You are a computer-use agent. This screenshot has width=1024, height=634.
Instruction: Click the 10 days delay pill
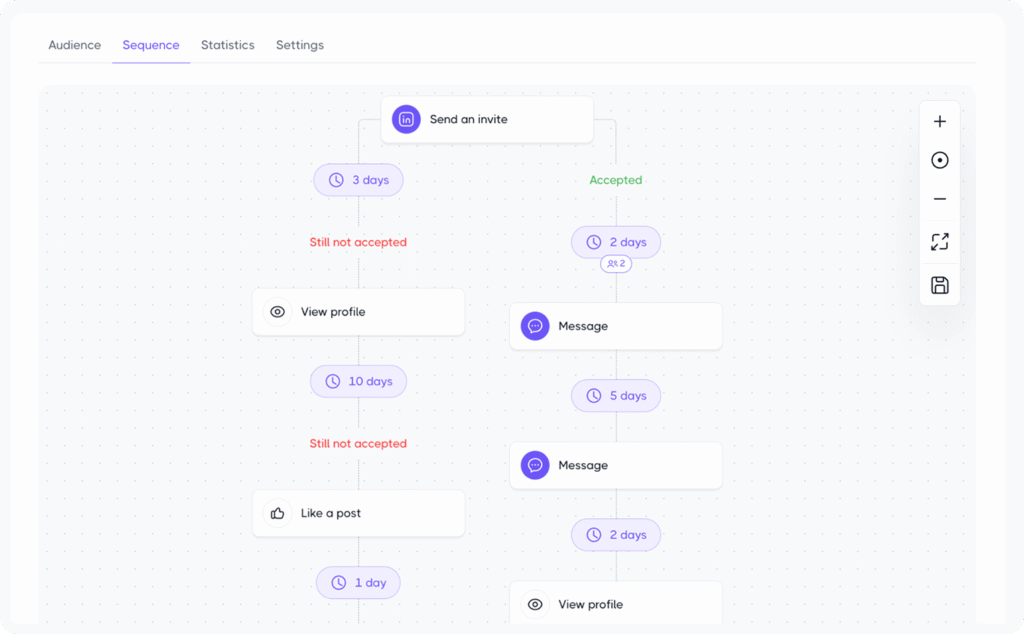tap(358, 381)
